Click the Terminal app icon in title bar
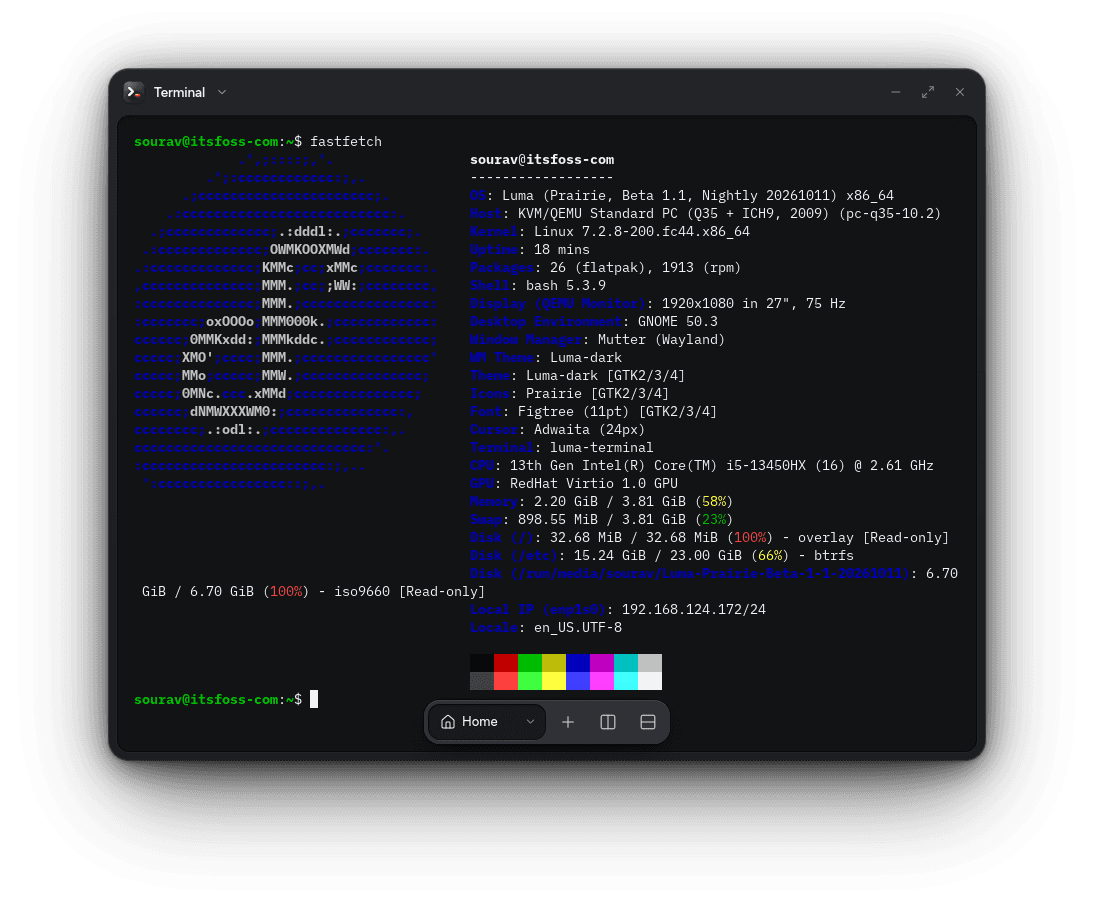The image size is (1094, 909). coord(133,92)
